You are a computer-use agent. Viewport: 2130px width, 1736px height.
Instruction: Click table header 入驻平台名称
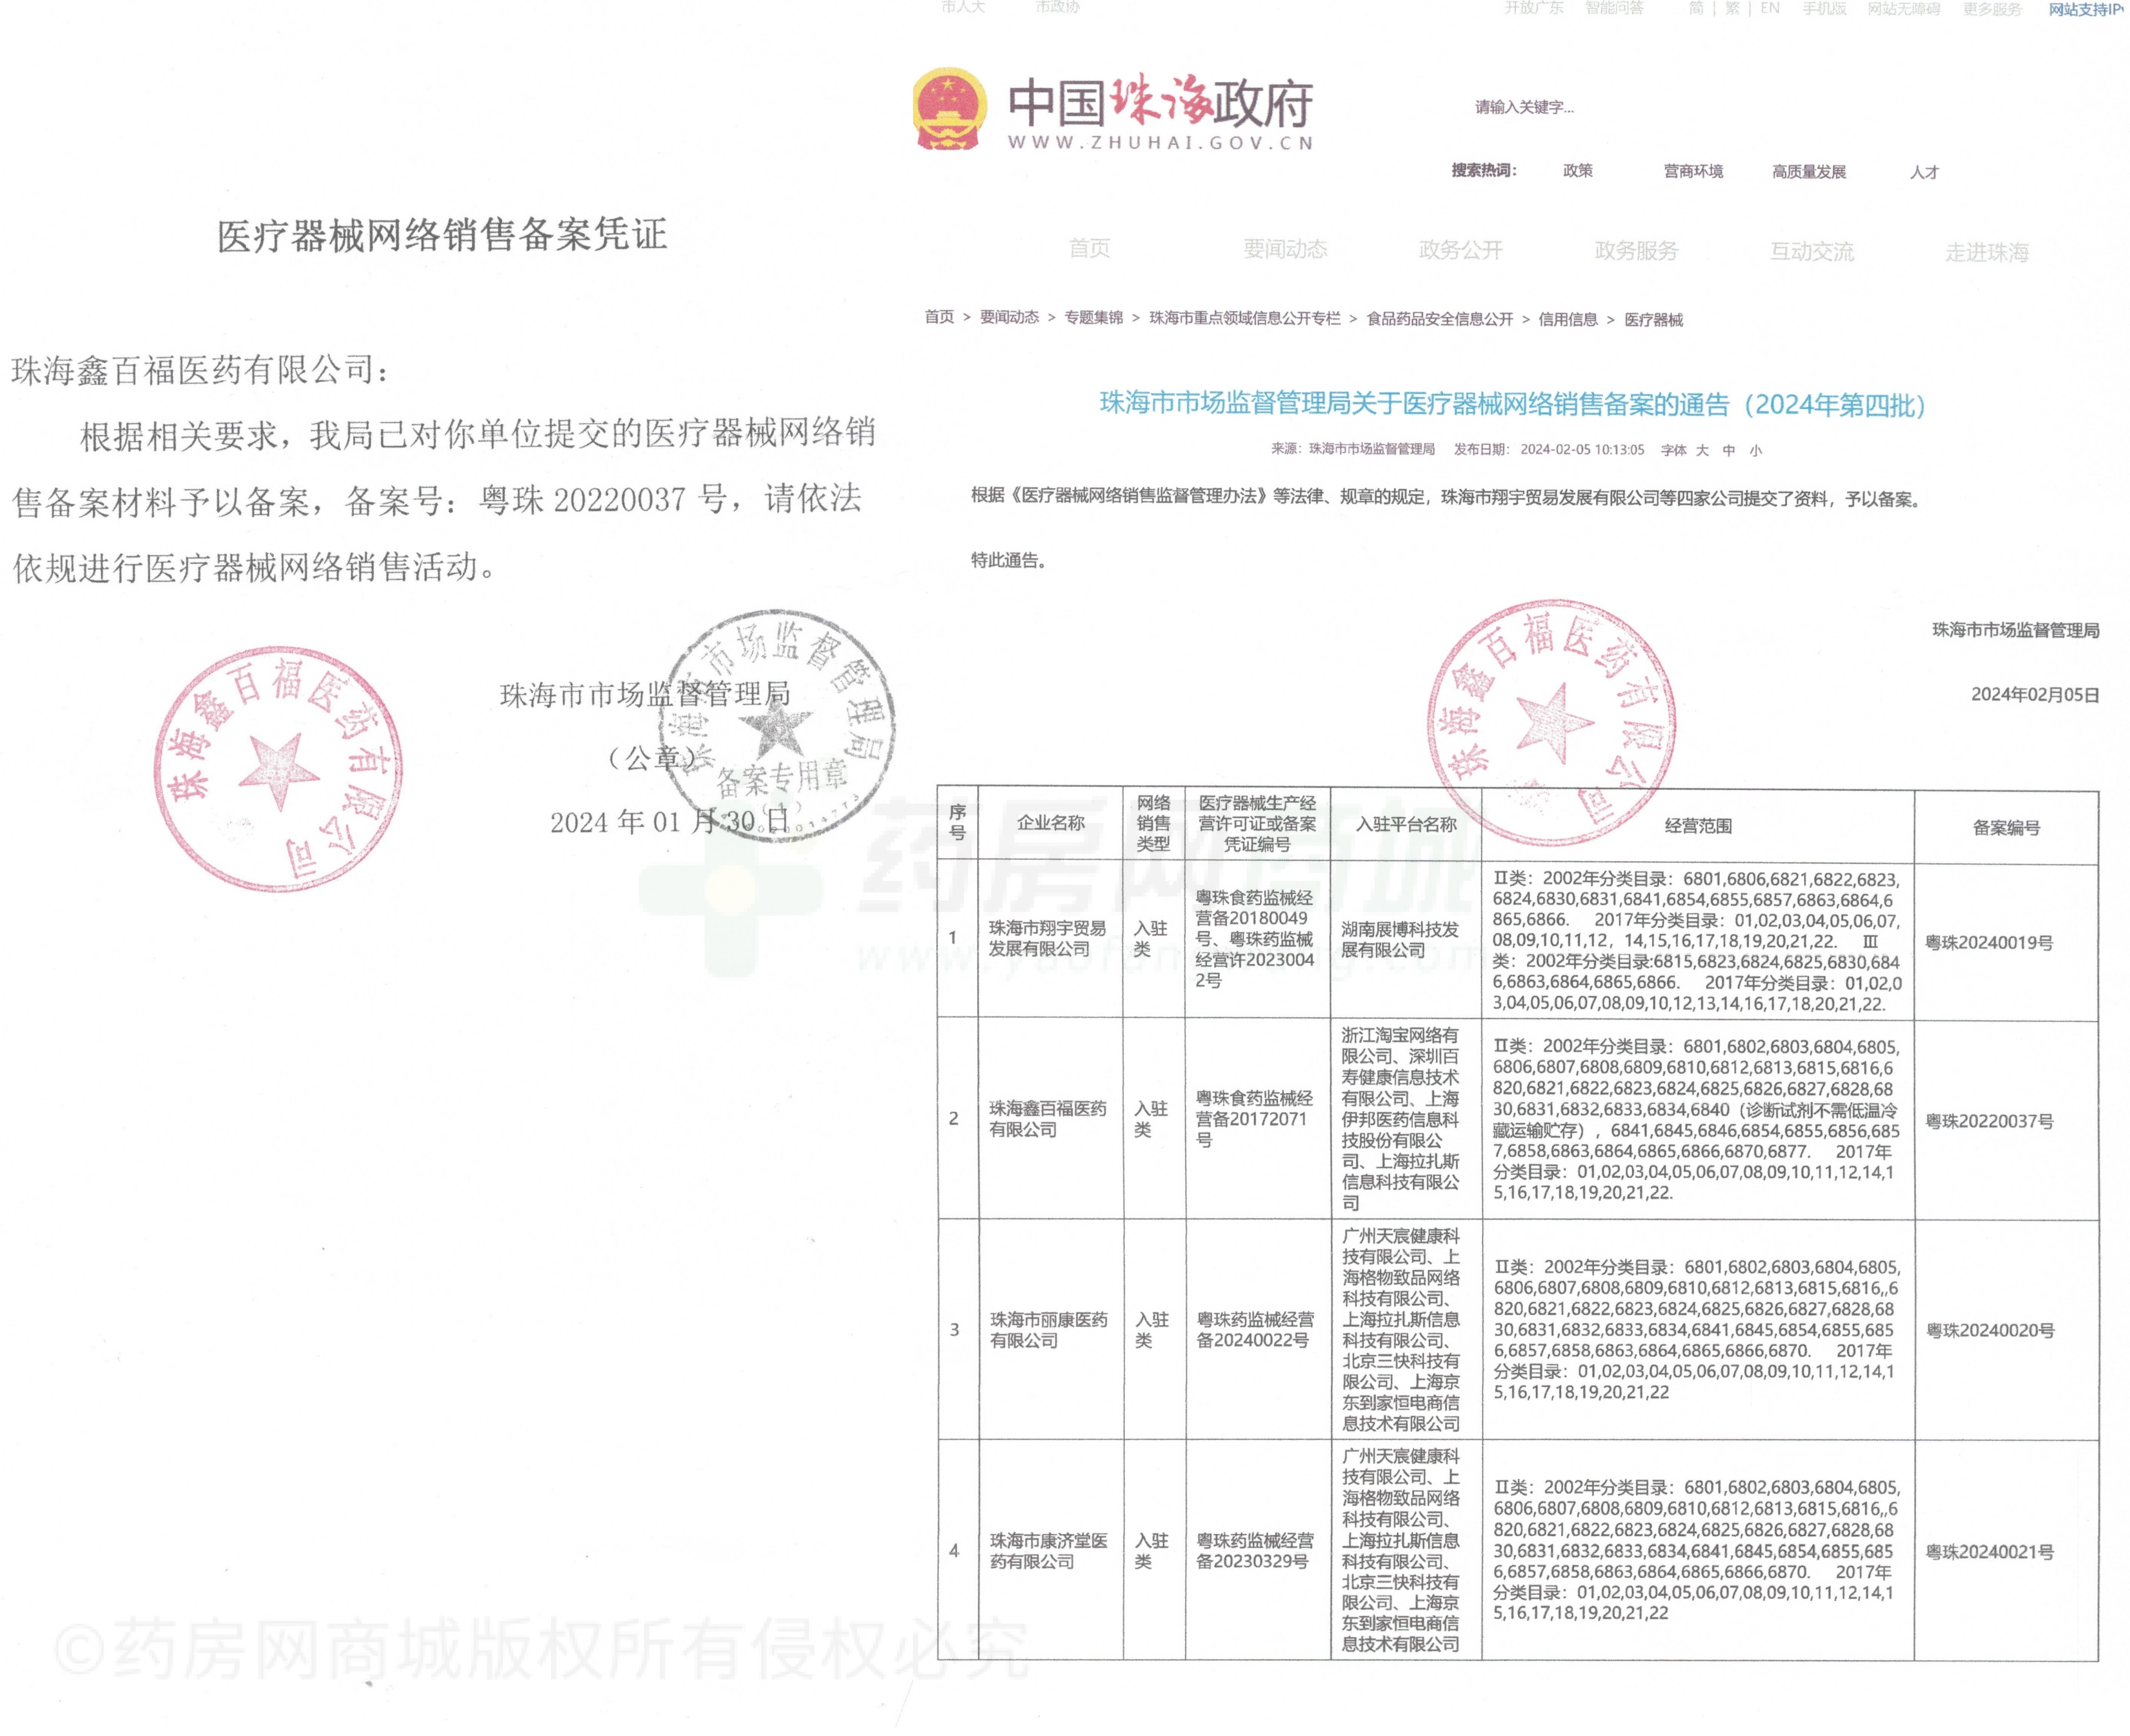point(1405,825)
